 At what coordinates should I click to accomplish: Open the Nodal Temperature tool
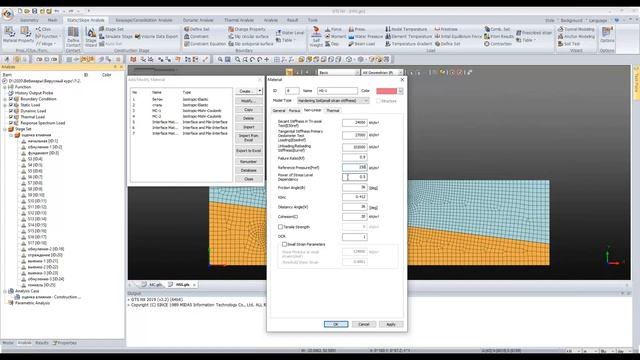[406, 29]
